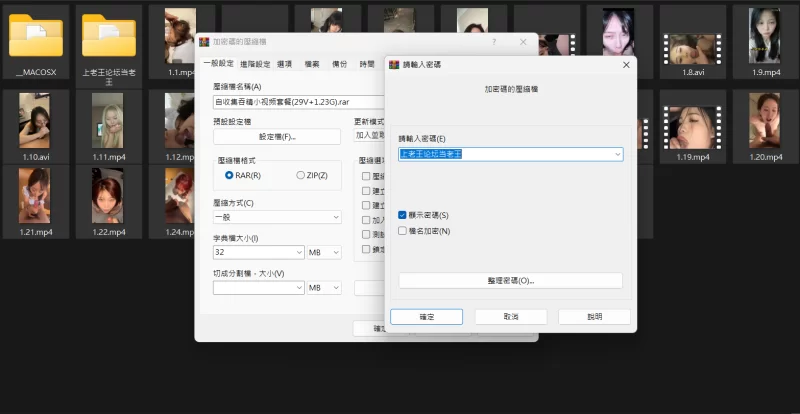This screenshot has height=414, width=800.
Task: Click the 整理密碼(O)... button
Action: point(510,281)
